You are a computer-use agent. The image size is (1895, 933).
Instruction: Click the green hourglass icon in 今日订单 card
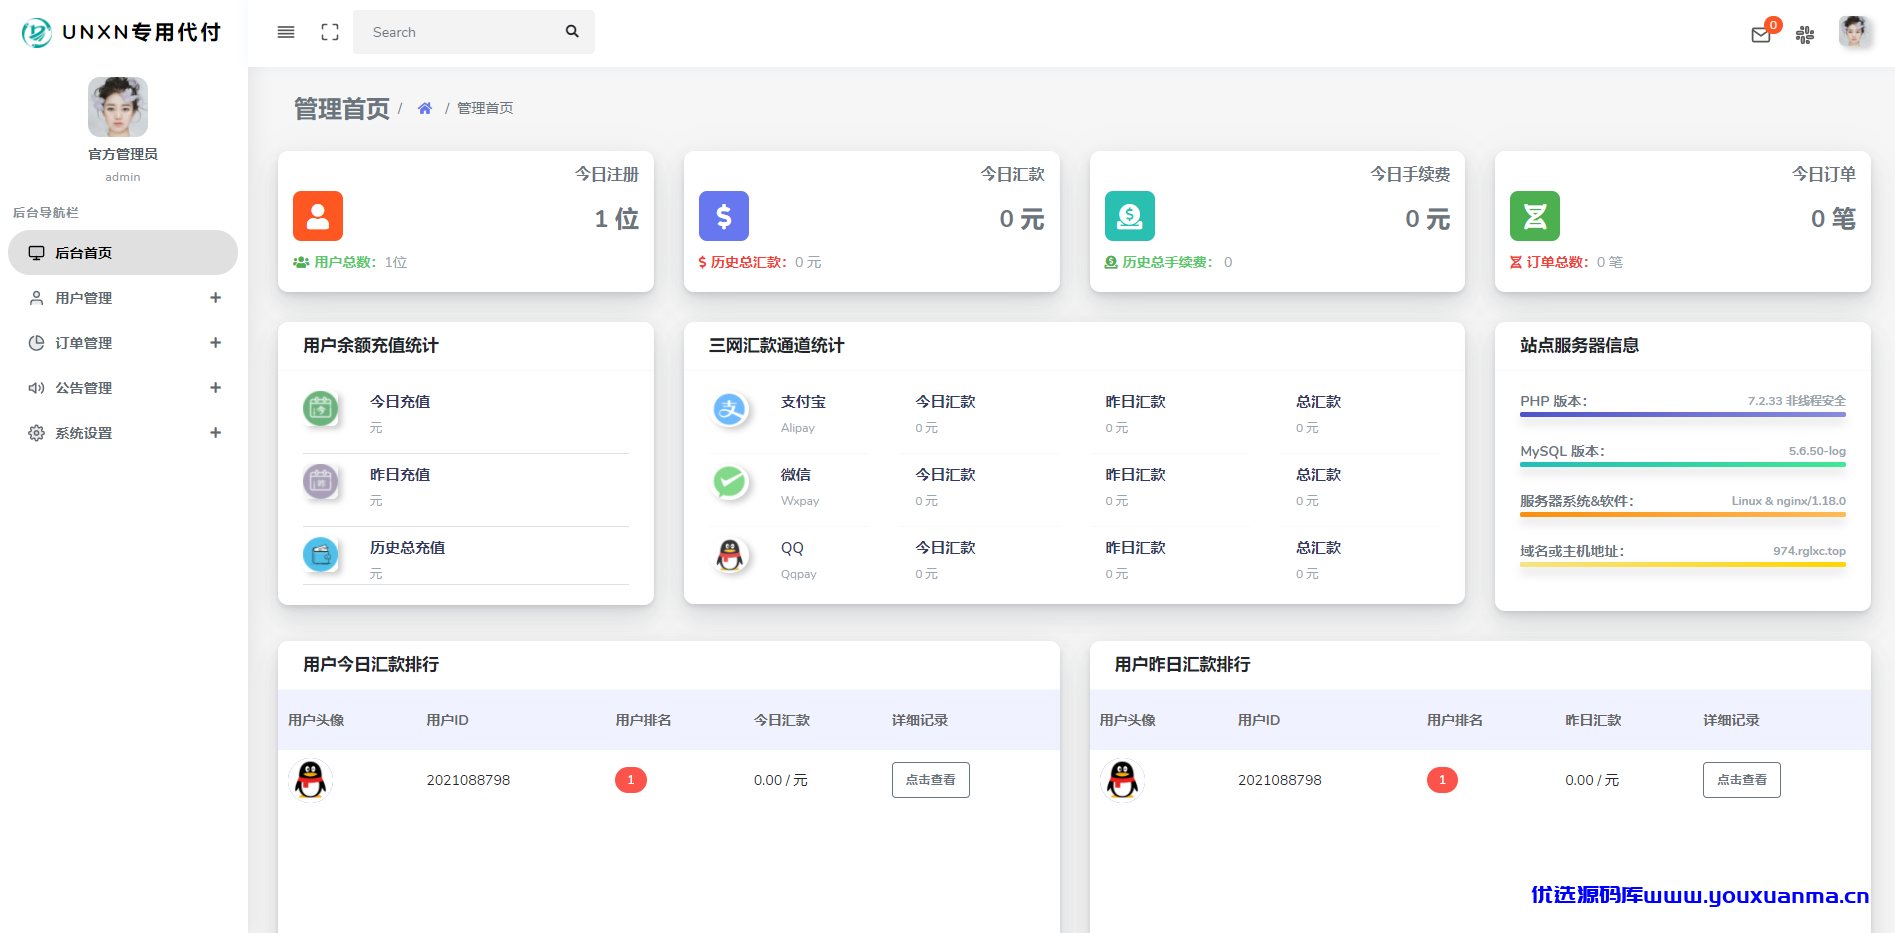(1535, 216)
